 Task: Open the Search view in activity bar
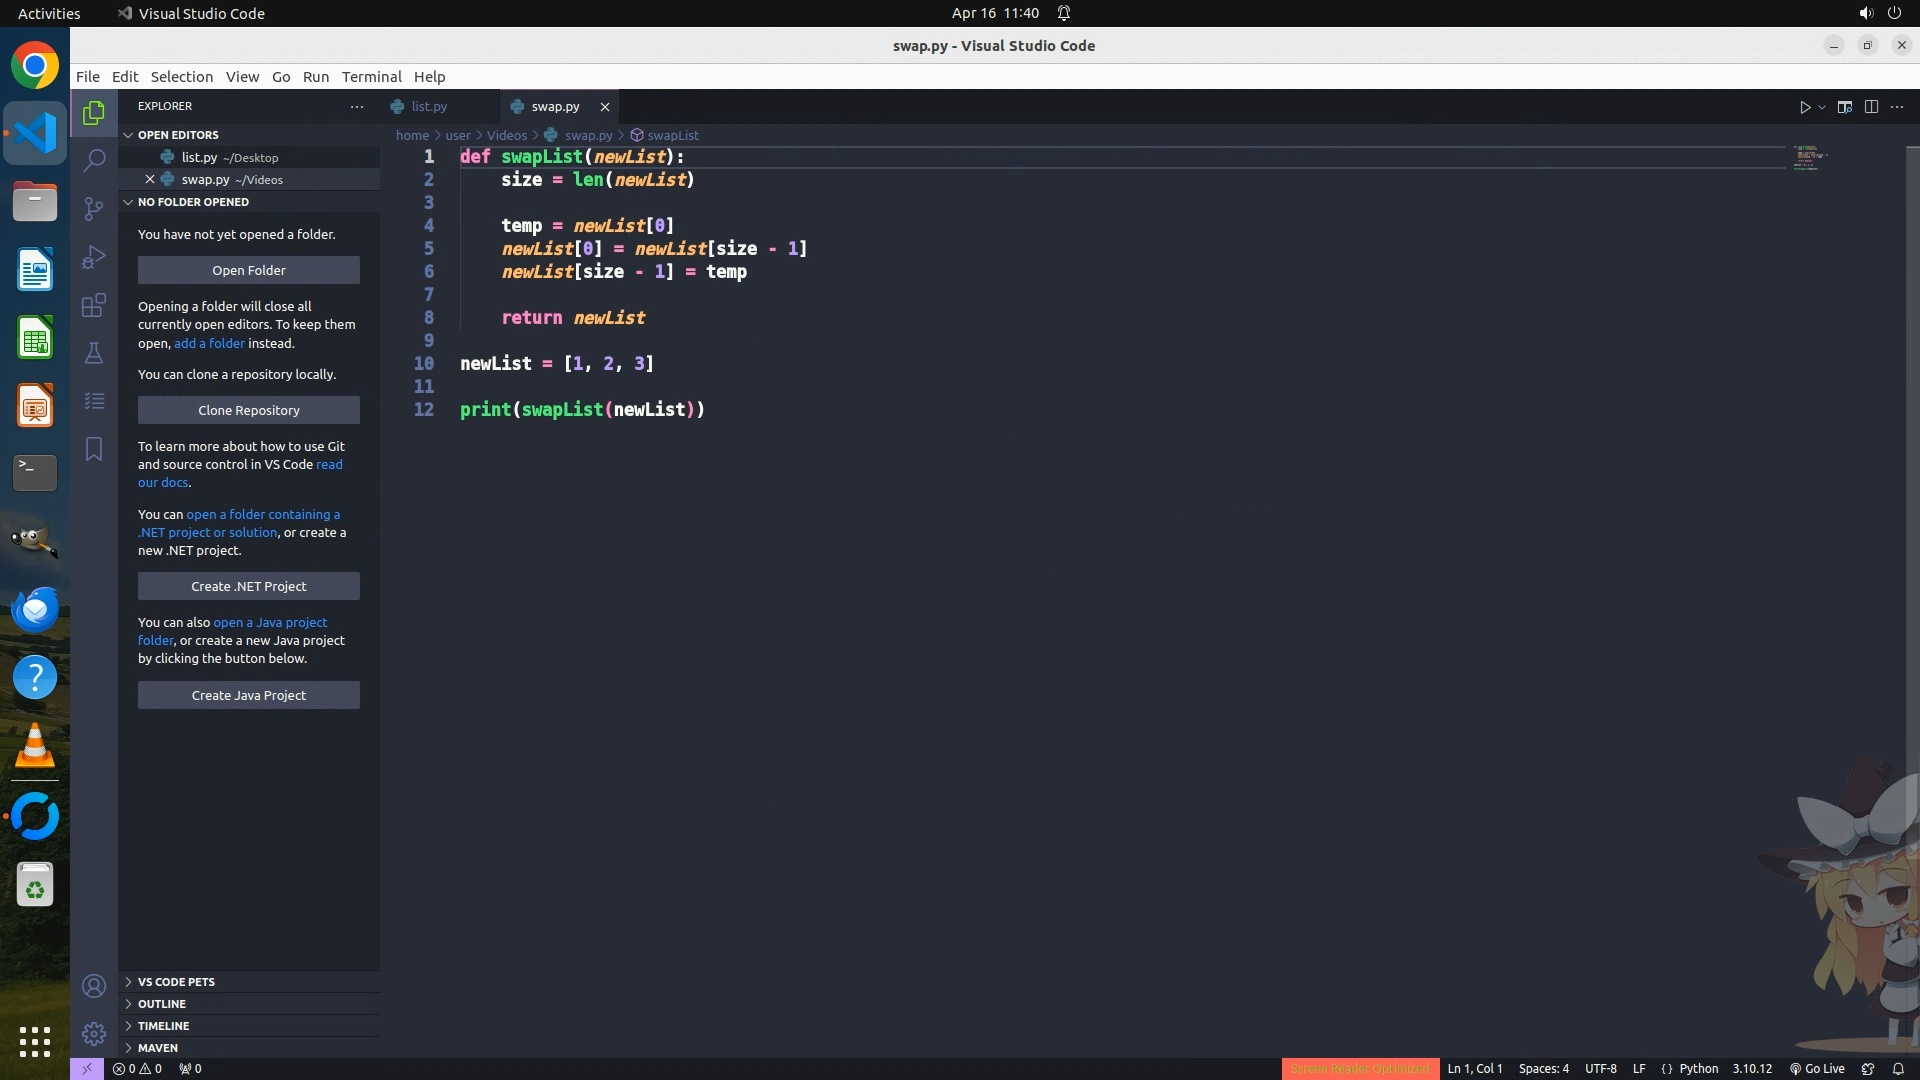click(94, 160)
